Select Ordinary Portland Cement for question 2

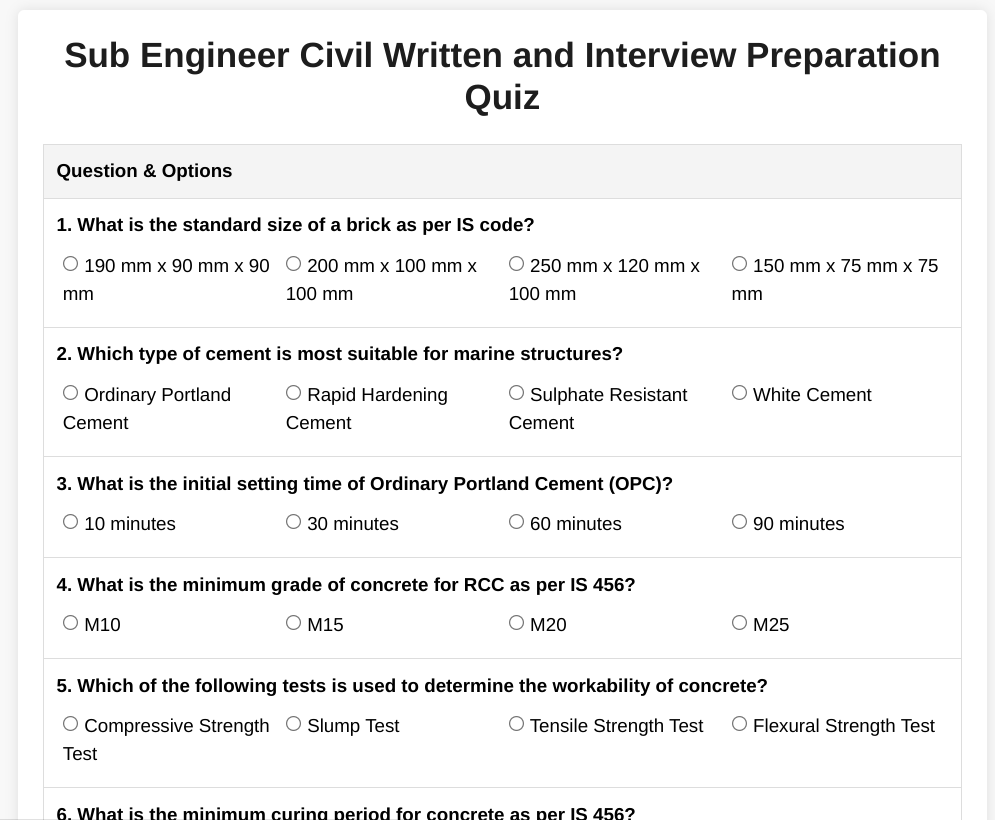pos(70,392)
